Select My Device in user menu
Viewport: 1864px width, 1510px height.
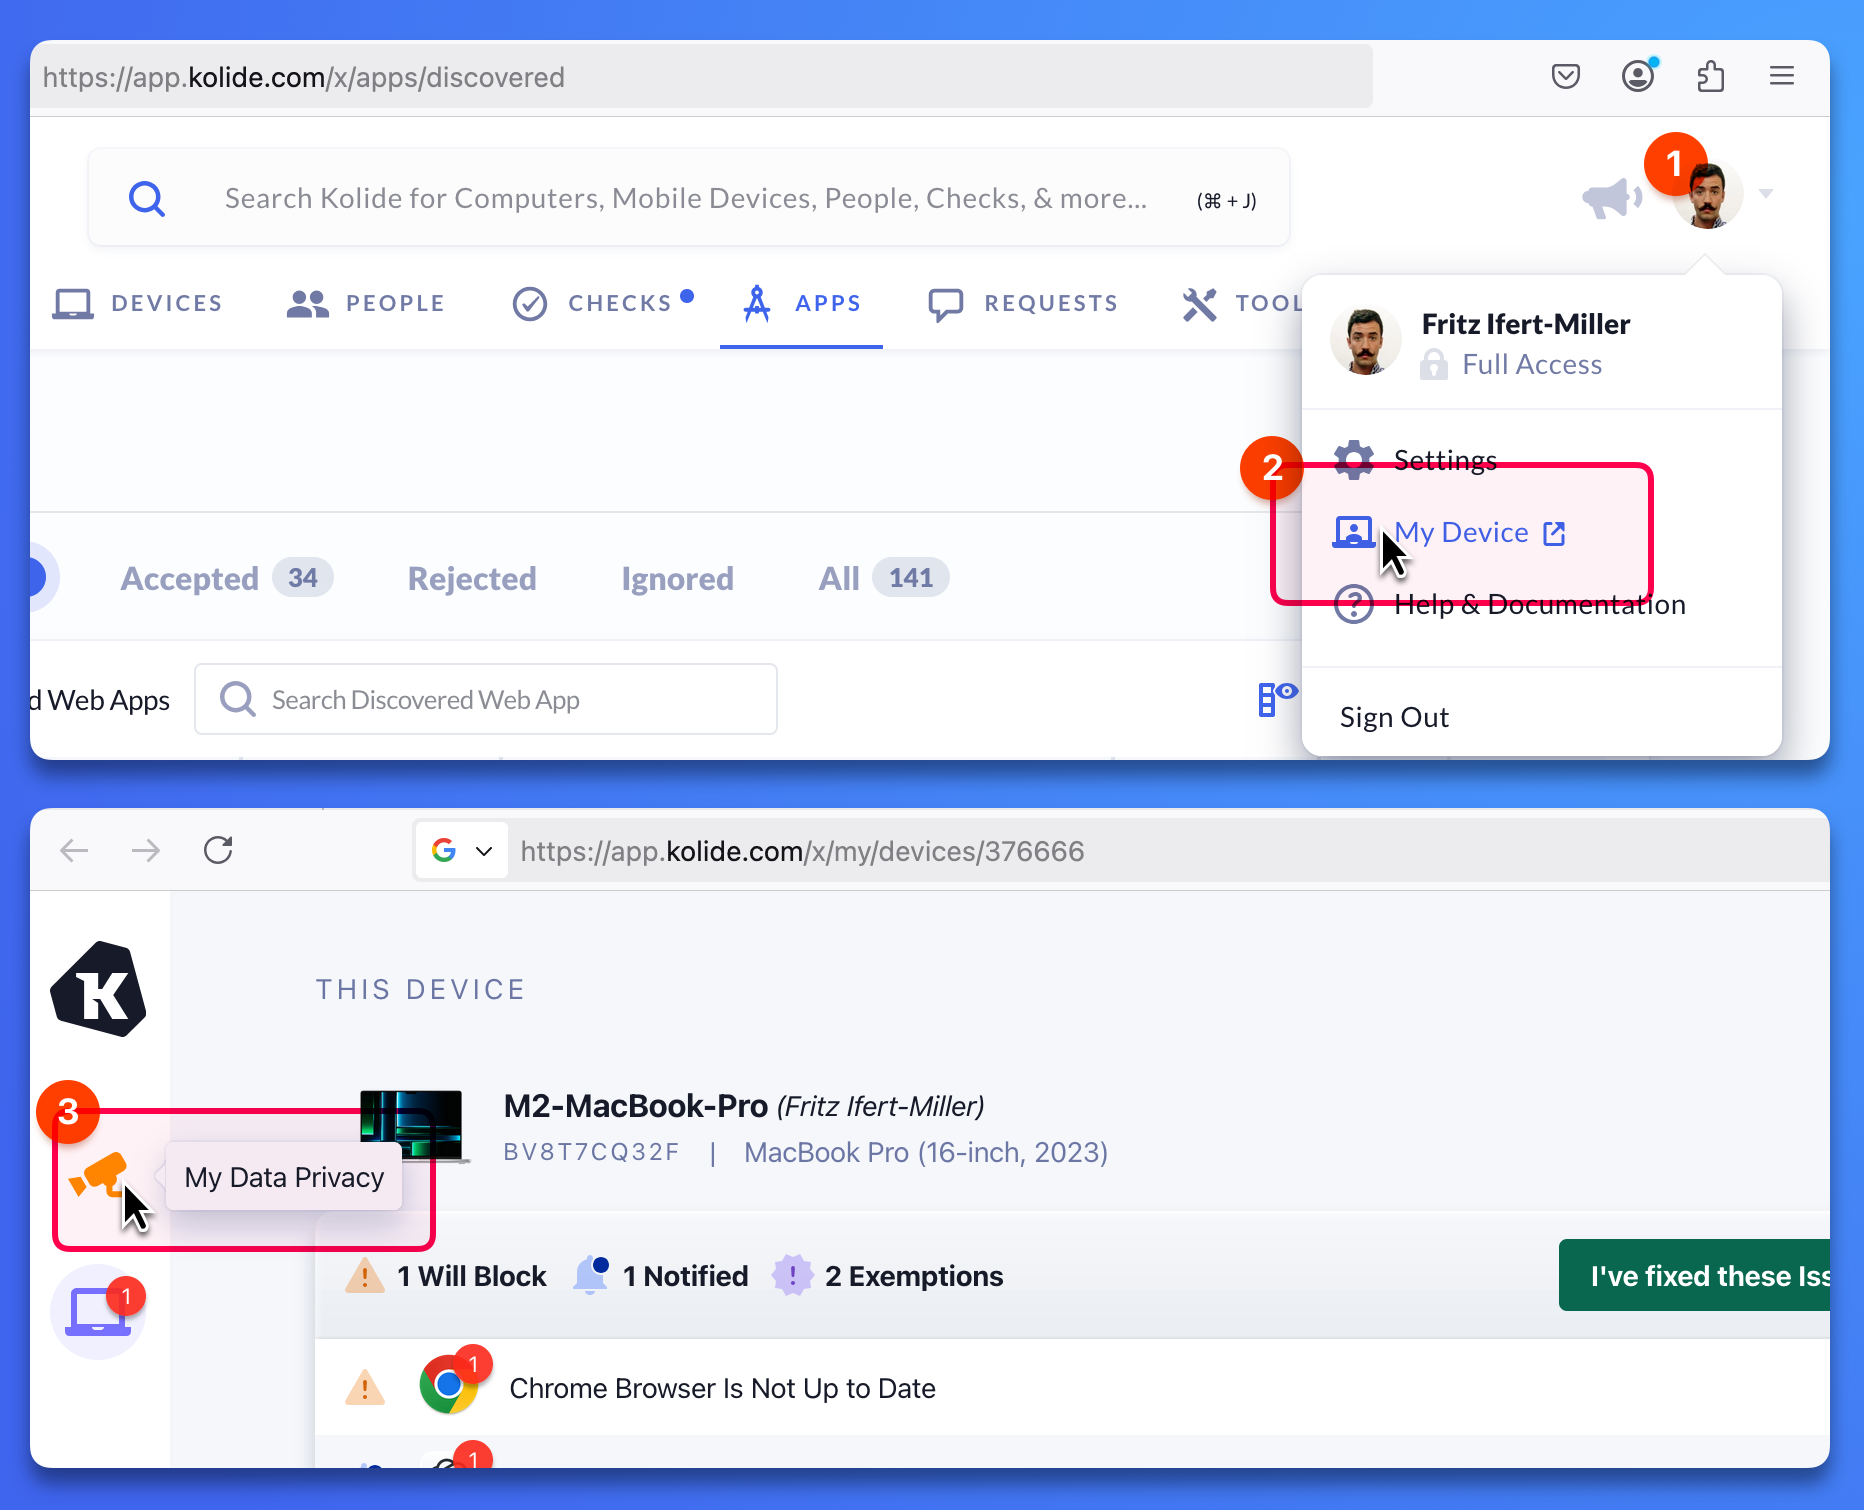tap(1461, 533)
